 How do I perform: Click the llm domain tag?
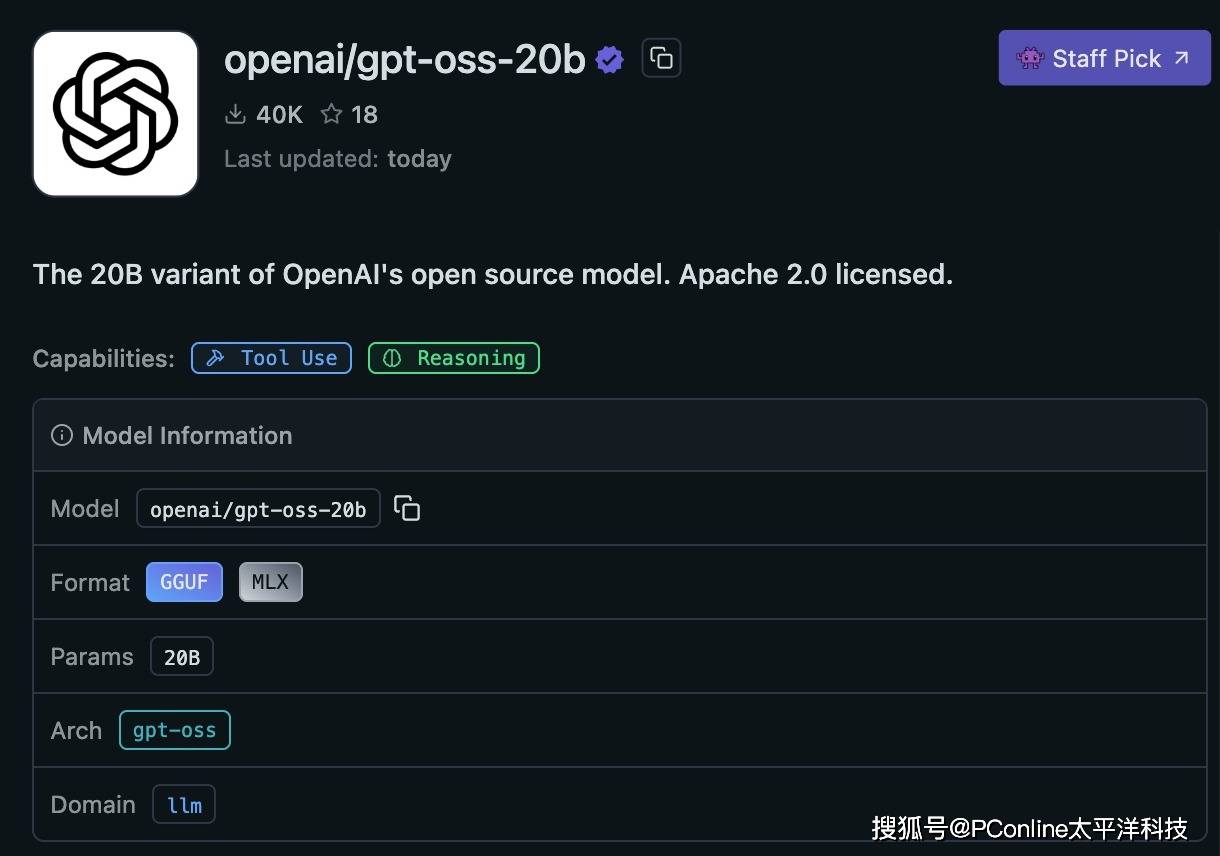(x=184, y=804)
